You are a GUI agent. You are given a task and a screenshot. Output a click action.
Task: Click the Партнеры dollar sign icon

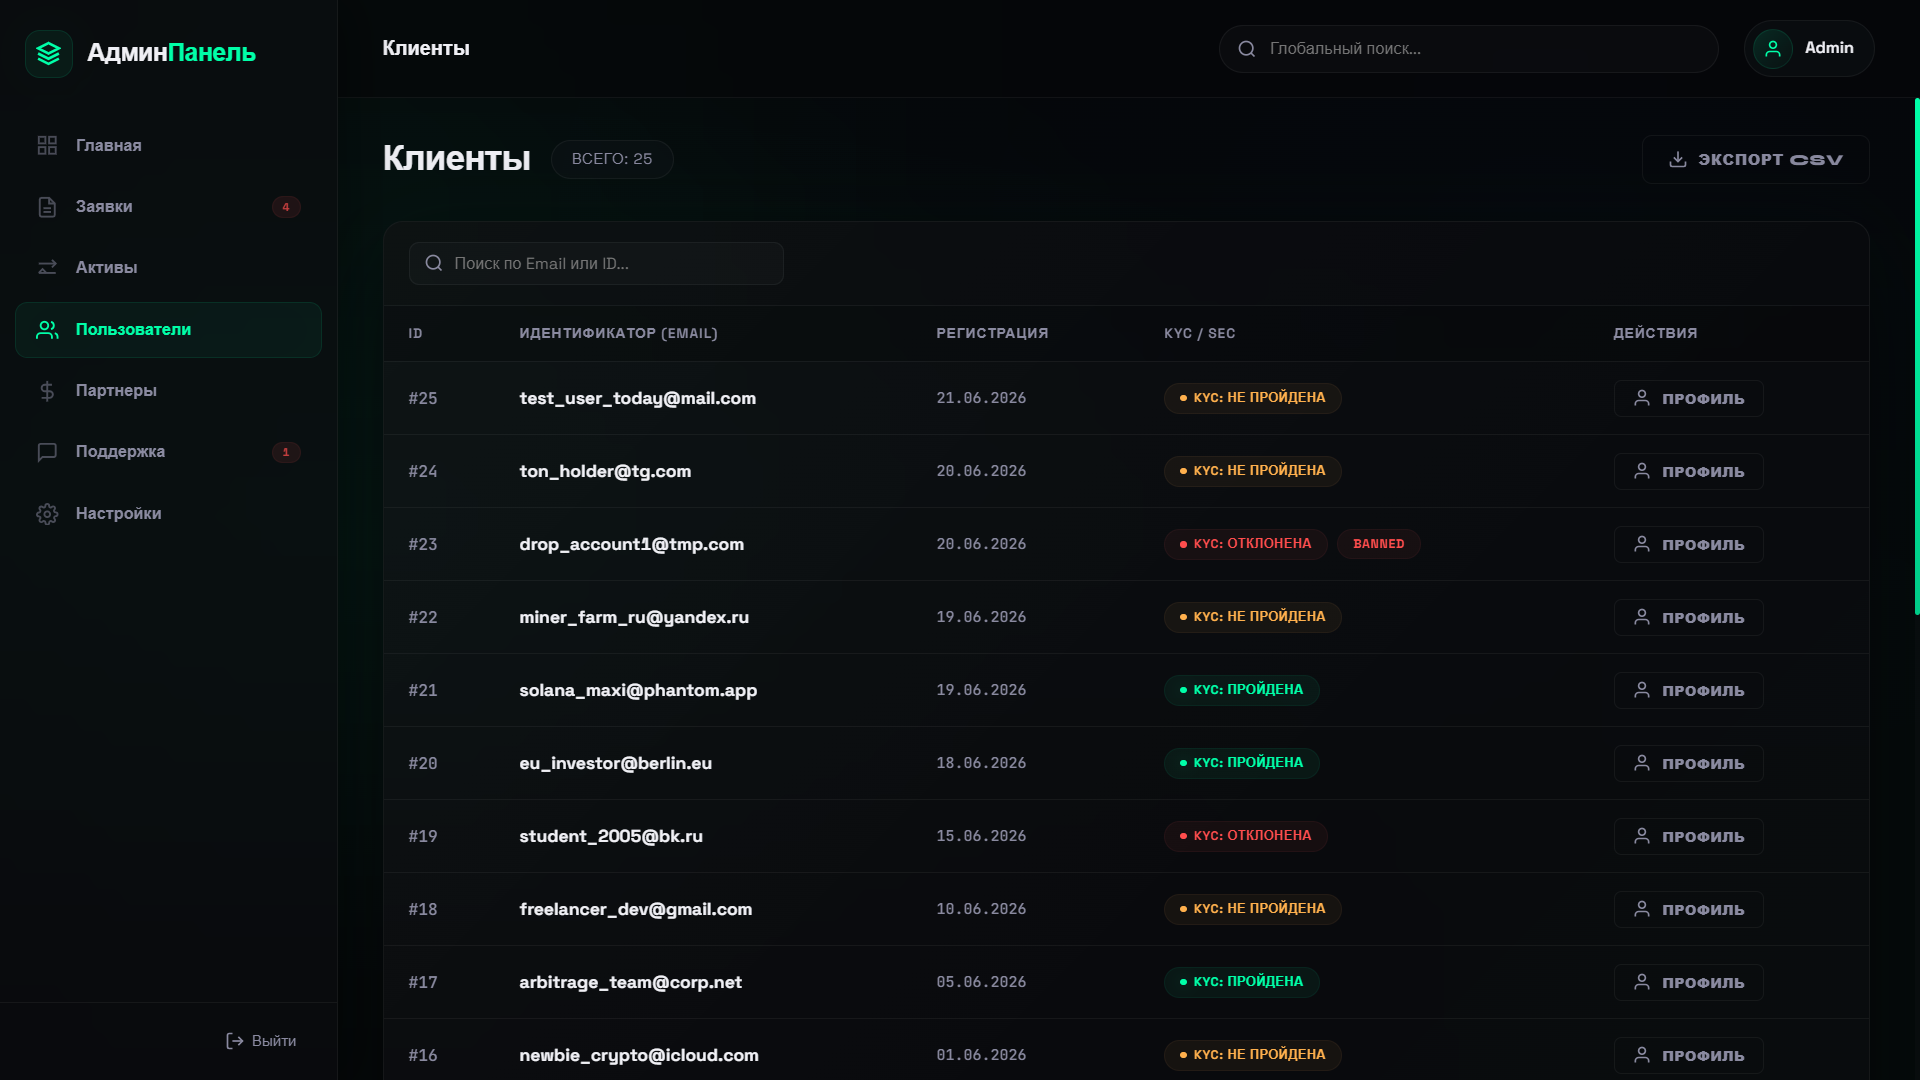click(x=47, y=391)
